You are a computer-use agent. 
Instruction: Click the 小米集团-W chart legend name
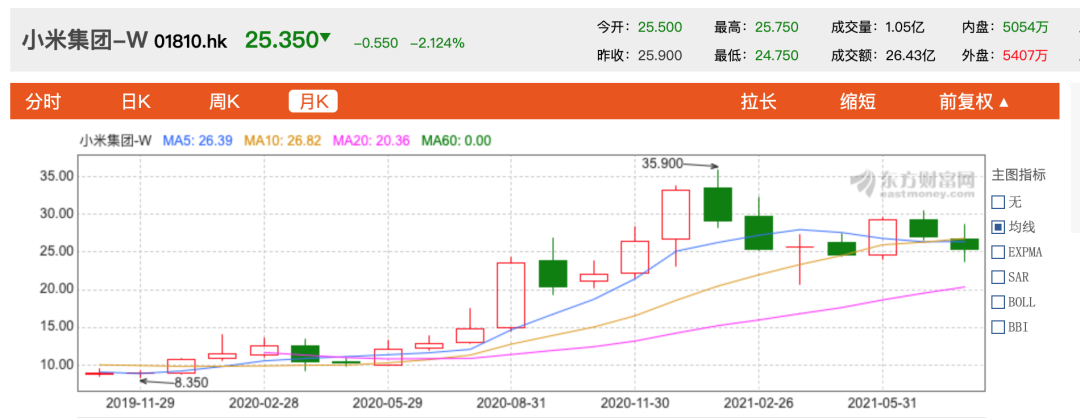[115, 141]
